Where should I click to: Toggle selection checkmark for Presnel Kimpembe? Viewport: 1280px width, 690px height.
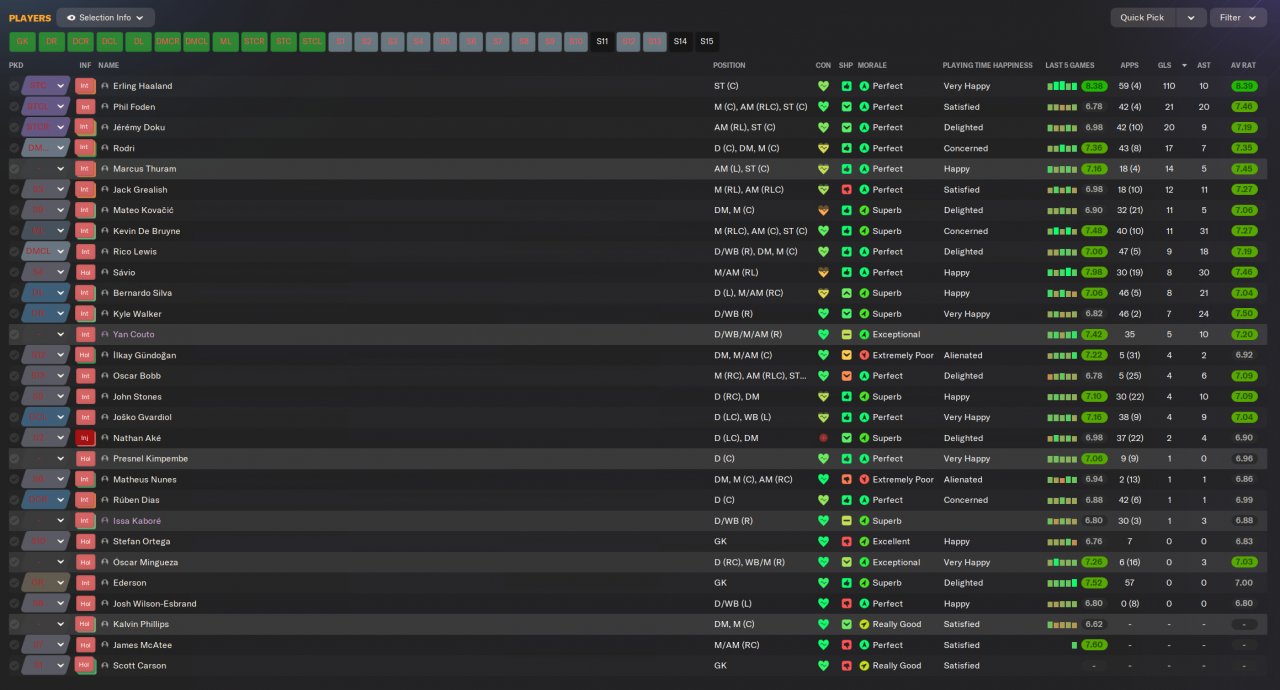(14, 459)
